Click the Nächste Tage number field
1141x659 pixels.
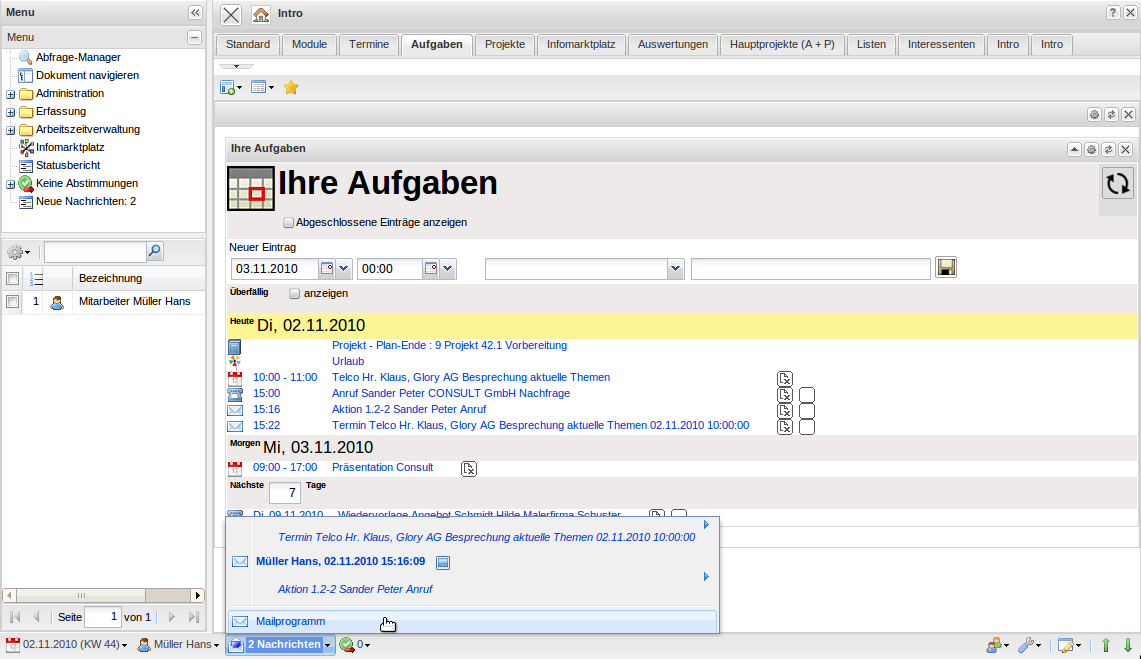pyautogui.click(x=284, y=493)
